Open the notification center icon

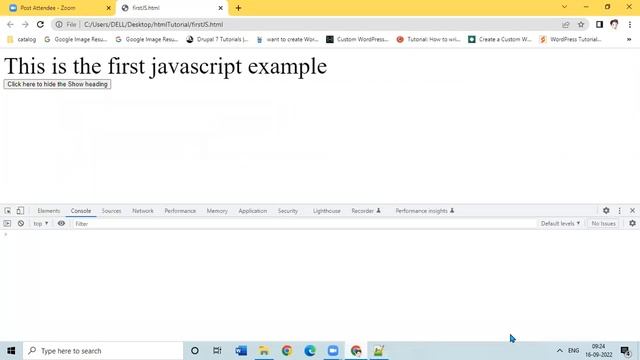pyautogui.click(x=625, y=351)
